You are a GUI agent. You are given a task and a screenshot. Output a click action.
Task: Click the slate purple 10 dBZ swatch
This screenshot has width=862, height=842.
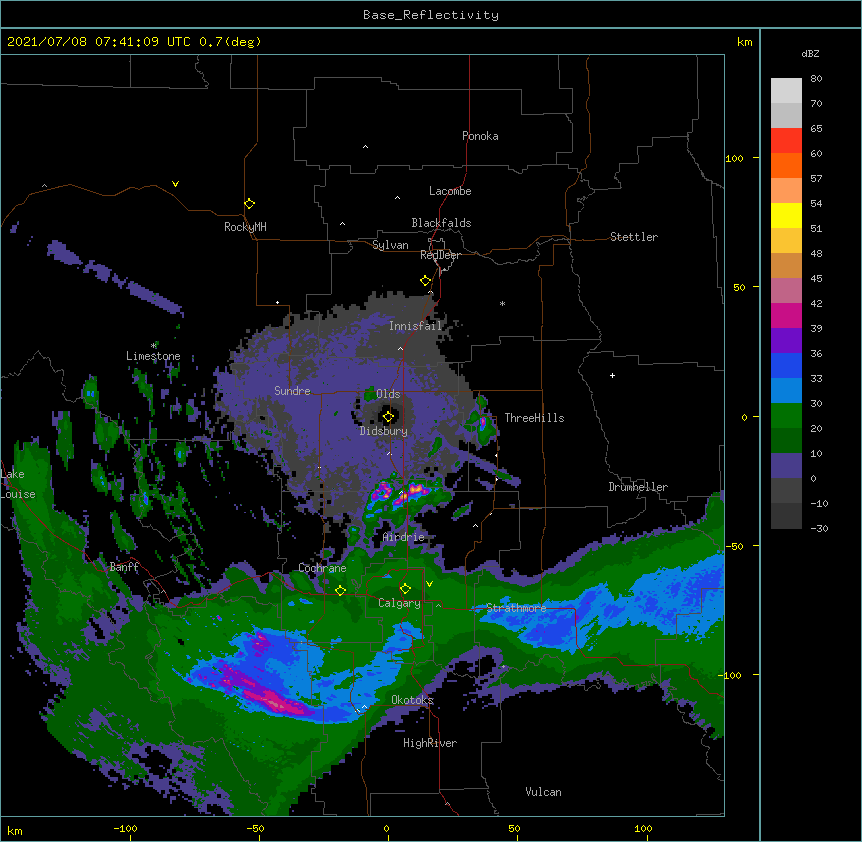786,465
